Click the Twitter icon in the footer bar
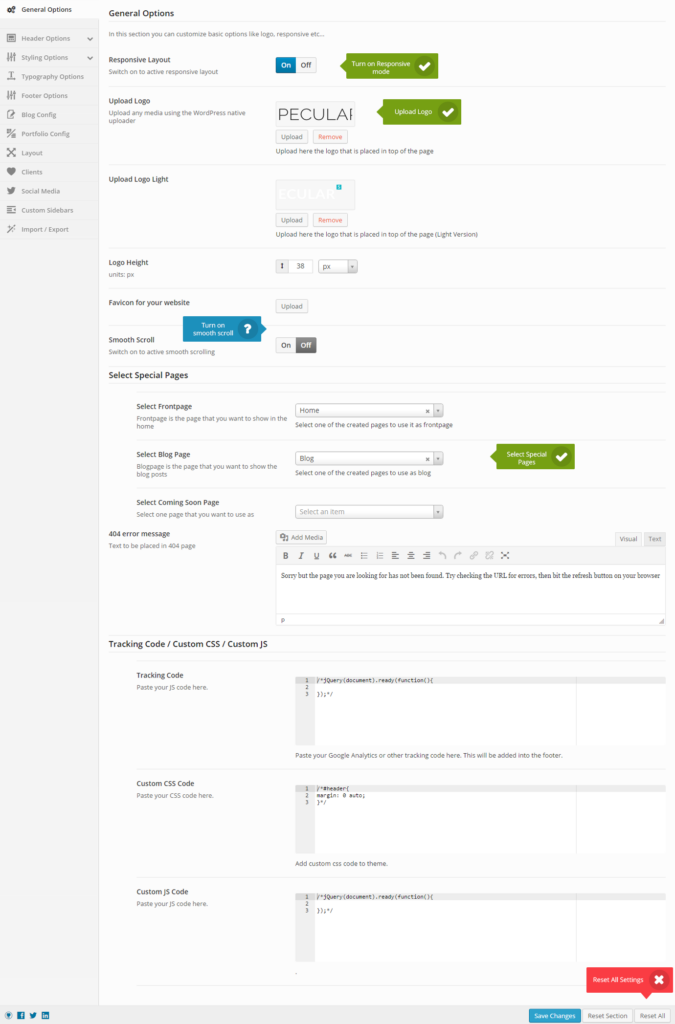The image size is (675, 1024). point(33,1016)
